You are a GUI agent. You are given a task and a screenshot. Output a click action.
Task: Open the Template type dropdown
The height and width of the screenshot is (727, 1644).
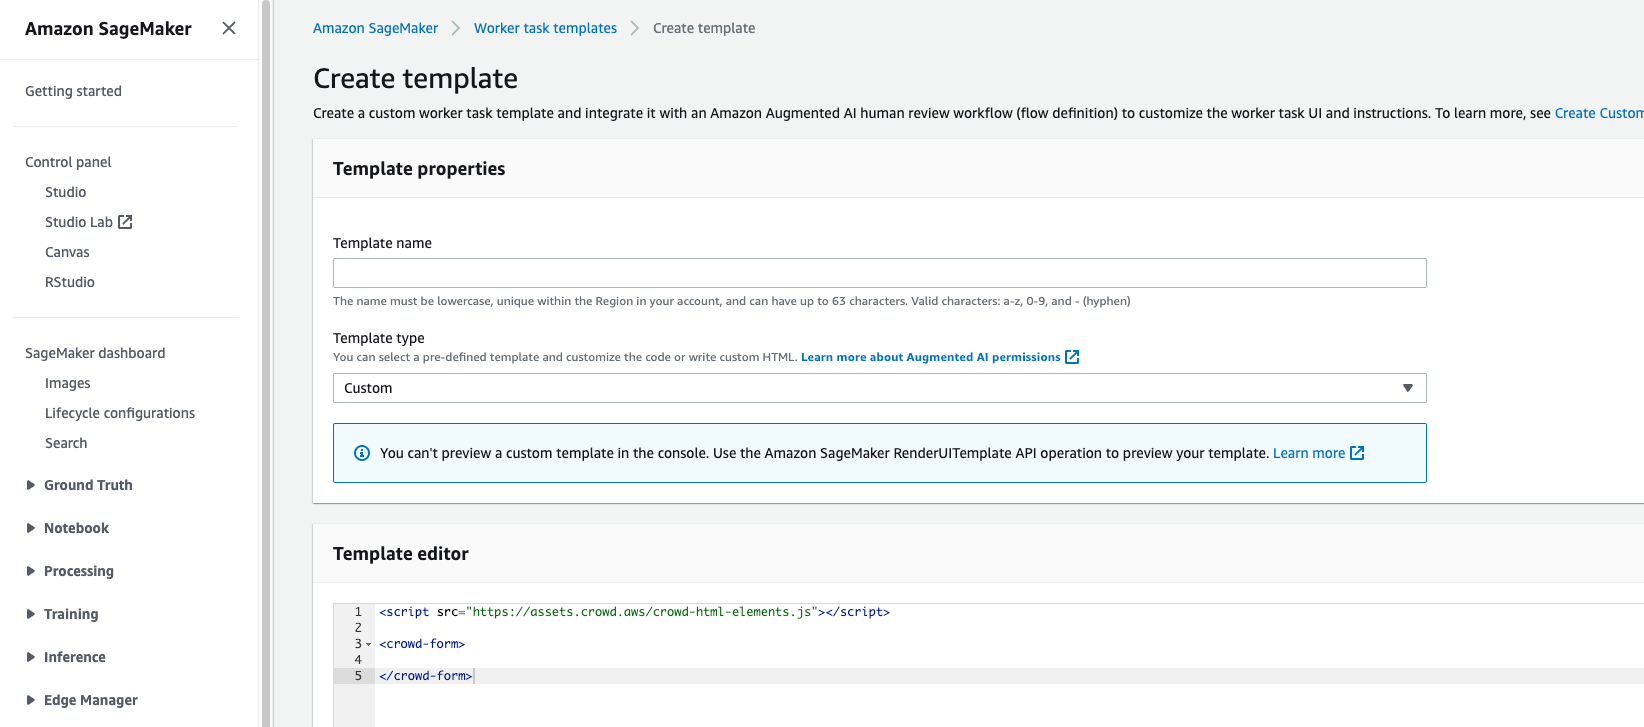click(879, 388)
